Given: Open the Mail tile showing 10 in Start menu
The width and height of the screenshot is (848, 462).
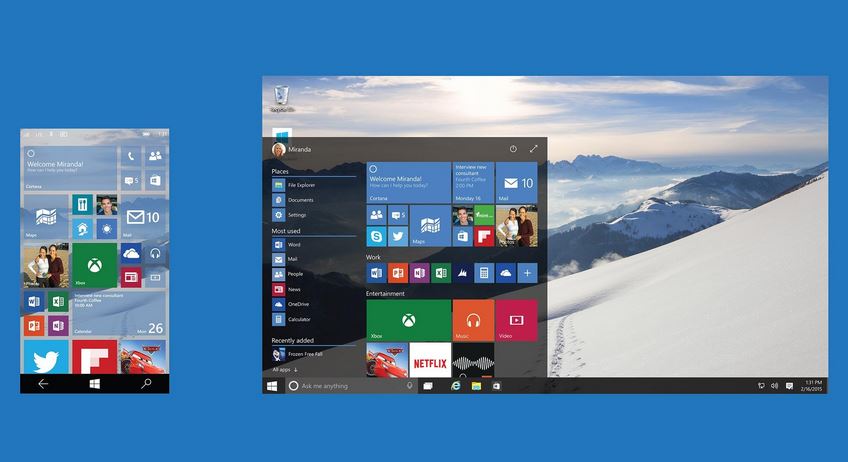Looking at the screenshot, I should (516, 183).
